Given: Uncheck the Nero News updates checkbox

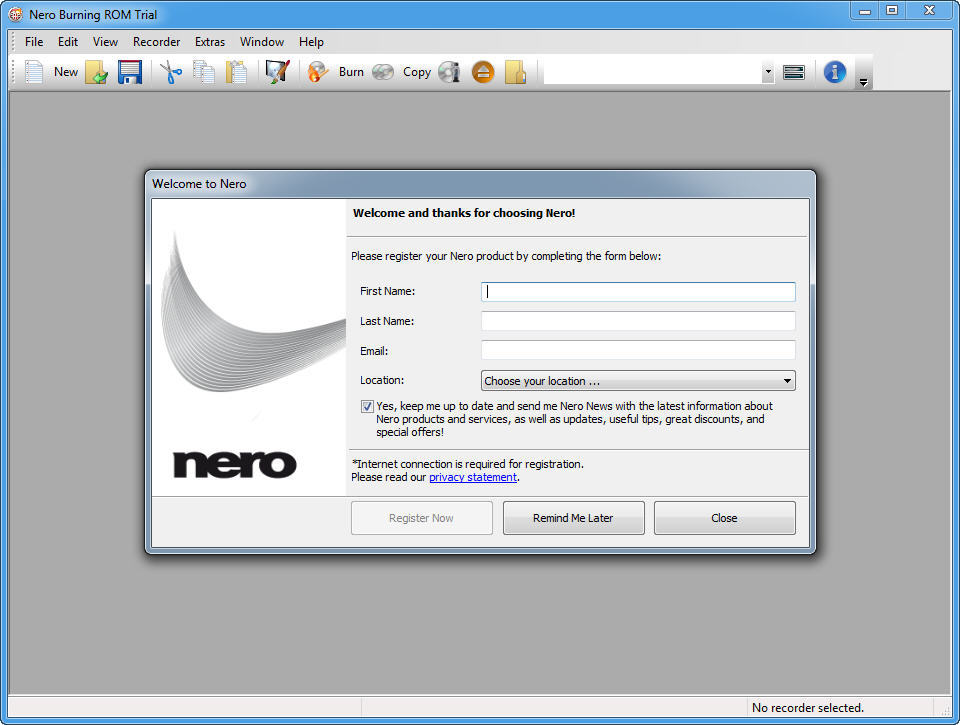Looking at the screenshot, I should 367,406.
